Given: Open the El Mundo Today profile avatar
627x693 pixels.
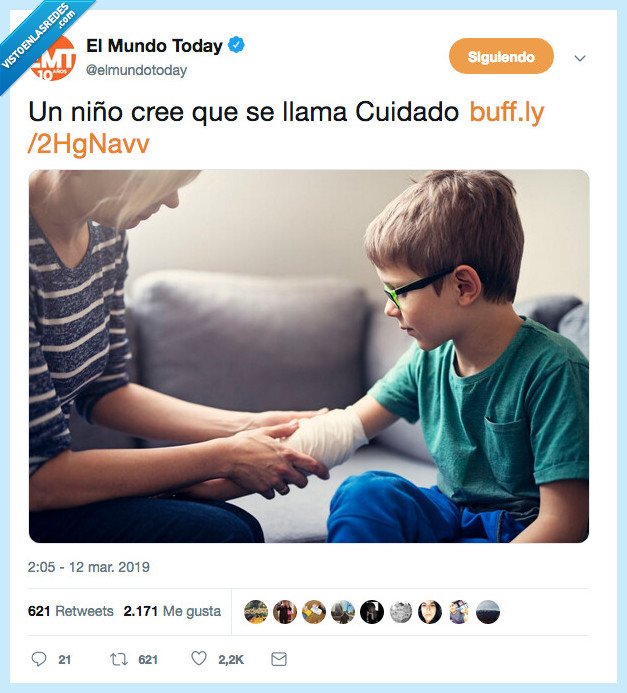Looking at the screenshot, I should click(53, 58).
